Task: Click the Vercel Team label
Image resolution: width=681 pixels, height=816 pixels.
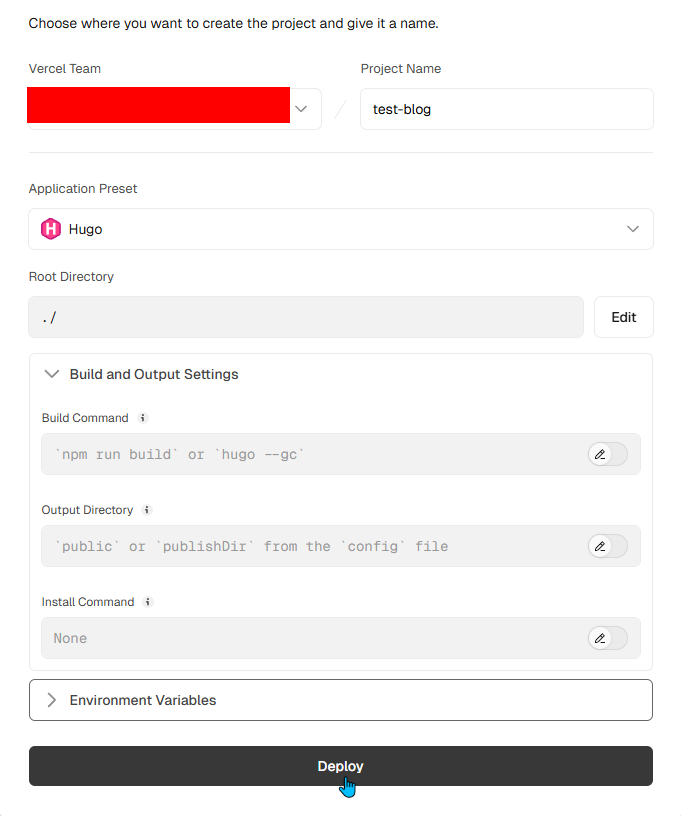Action: tap(65, 69)
